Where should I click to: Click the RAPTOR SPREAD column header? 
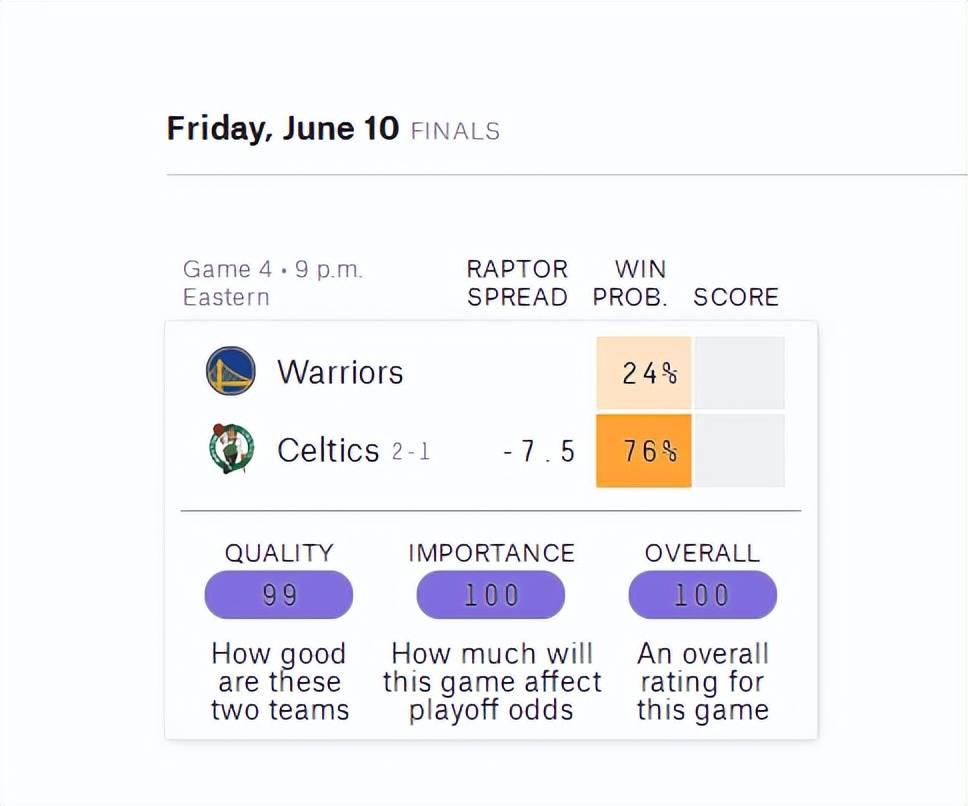517,283
